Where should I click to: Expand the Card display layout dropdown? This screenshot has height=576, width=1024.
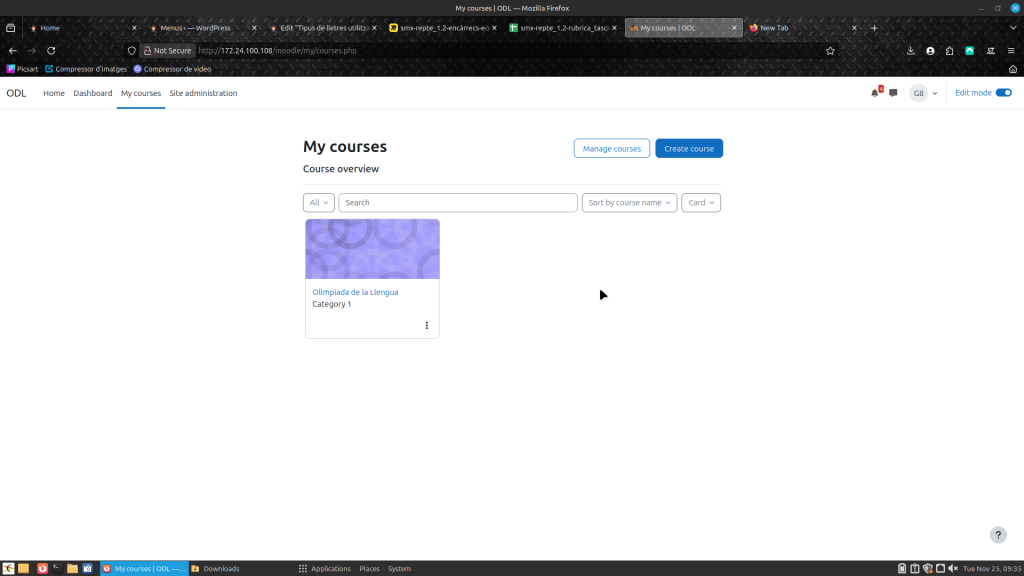click(701, 203)
